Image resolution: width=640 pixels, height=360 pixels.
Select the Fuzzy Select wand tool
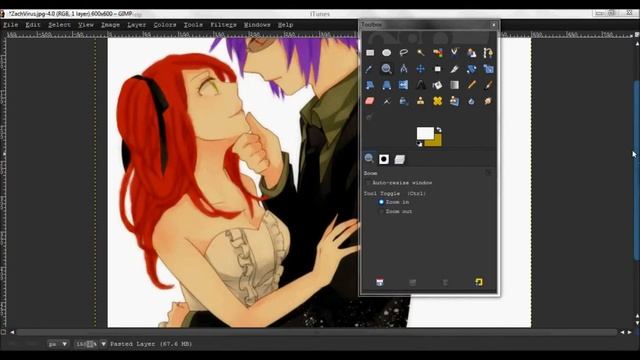coord(420,53)
